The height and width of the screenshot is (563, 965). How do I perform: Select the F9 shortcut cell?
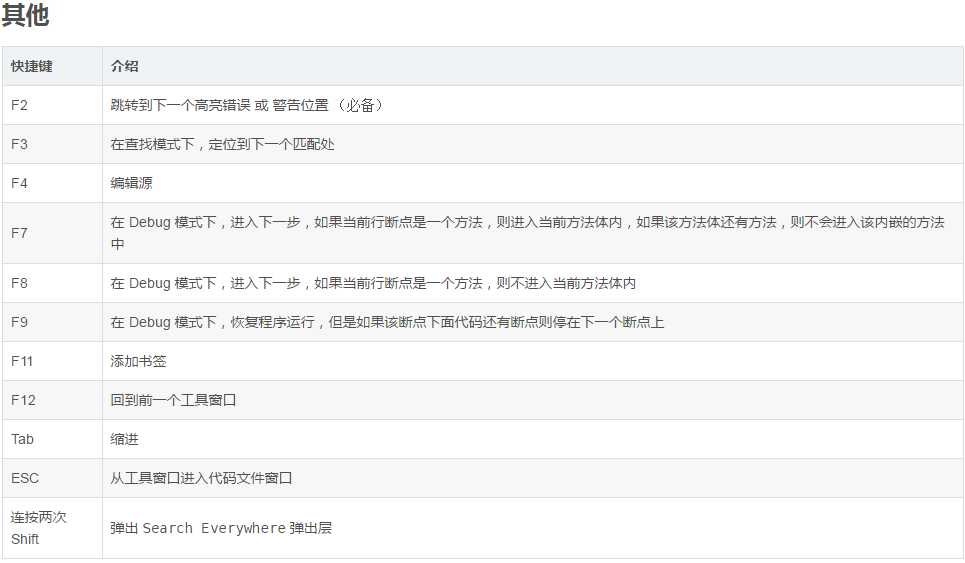(20, 322)
